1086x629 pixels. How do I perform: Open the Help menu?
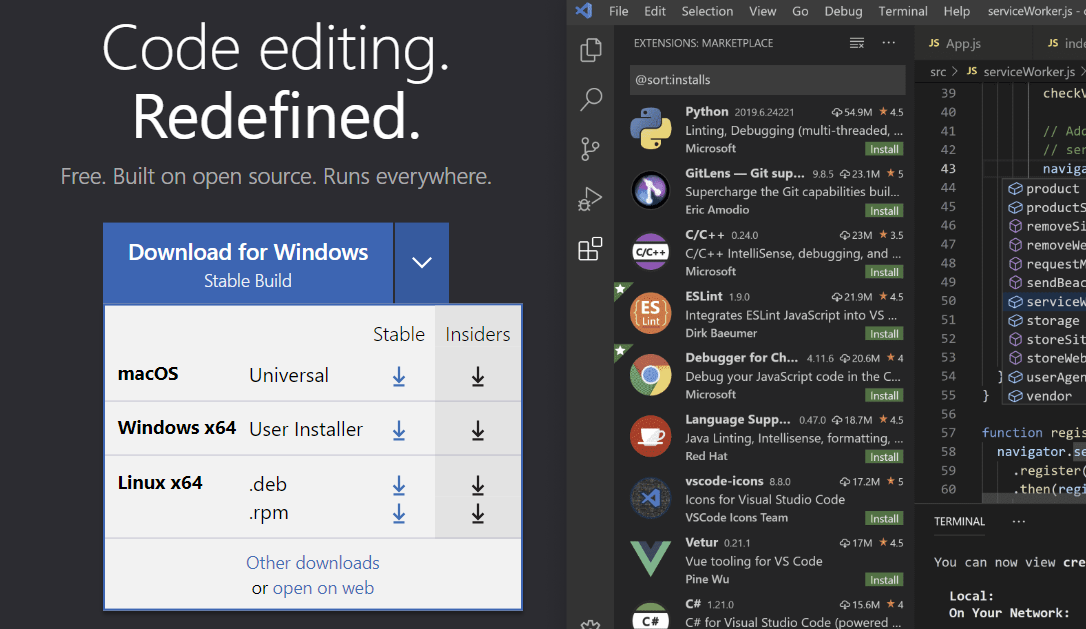pos(956,11)
